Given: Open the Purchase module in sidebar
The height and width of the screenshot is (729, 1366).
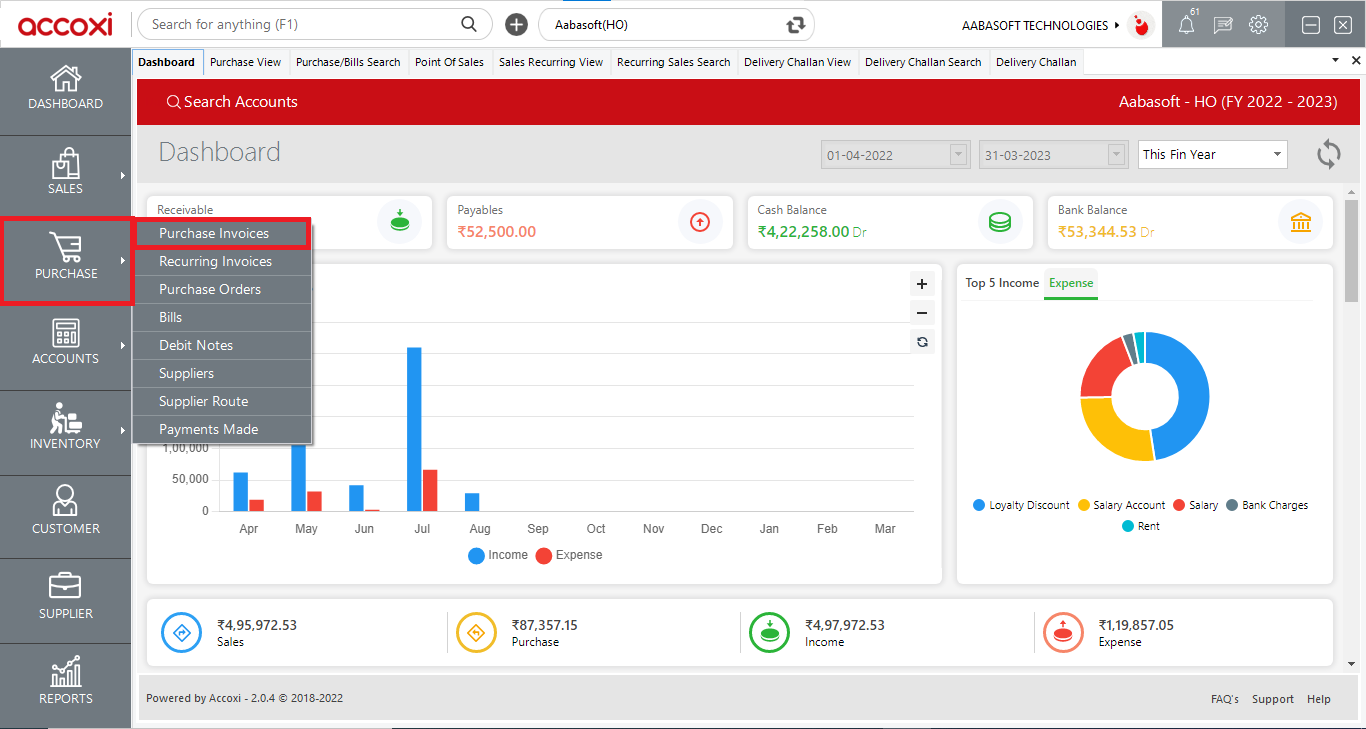Looking at the screenshot, I should (66, 258).
